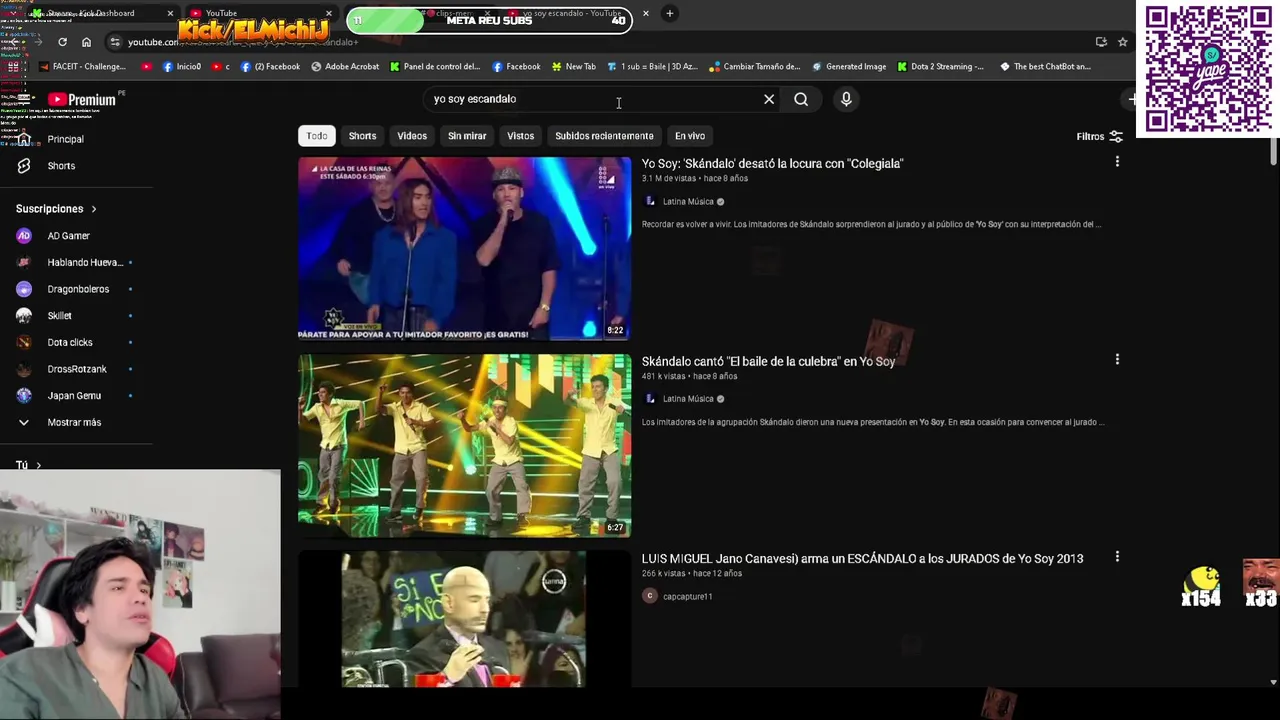The image size is (1280, 720).
Task: Open The best ChatBot bookmark
Action: 1045,67
